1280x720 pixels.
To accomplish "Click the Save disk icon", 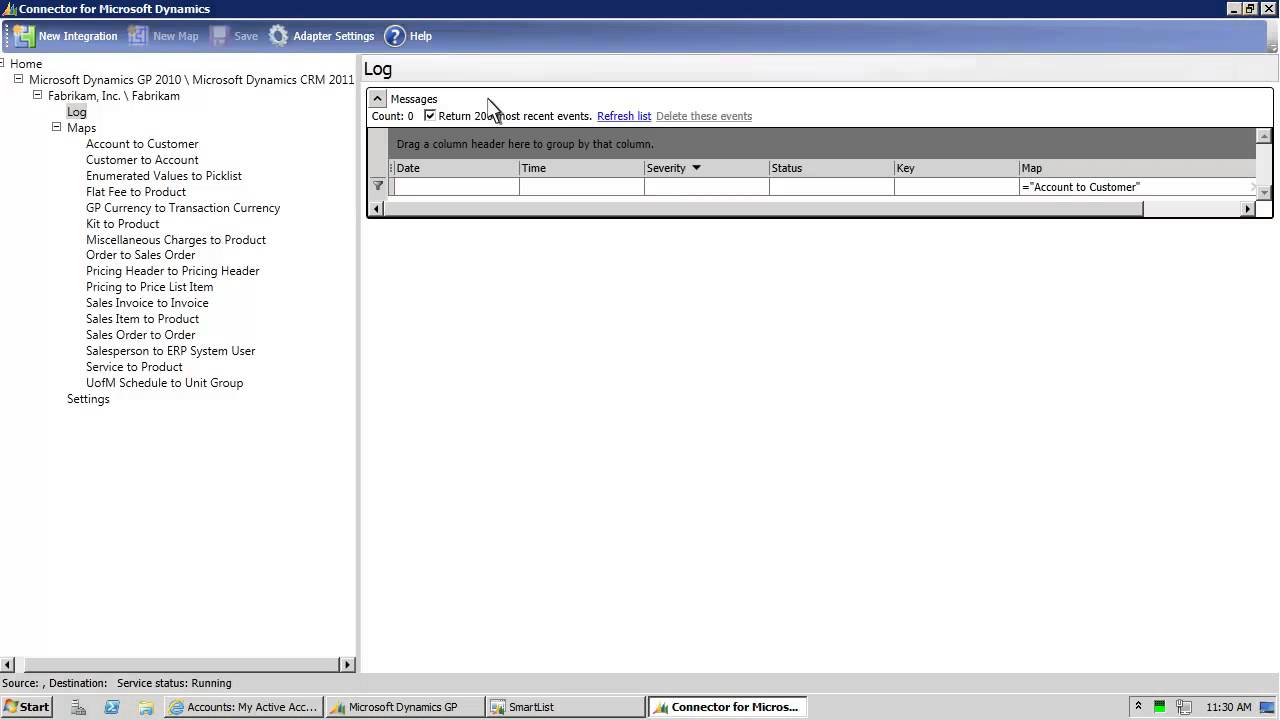I will [x=219, y=36].
